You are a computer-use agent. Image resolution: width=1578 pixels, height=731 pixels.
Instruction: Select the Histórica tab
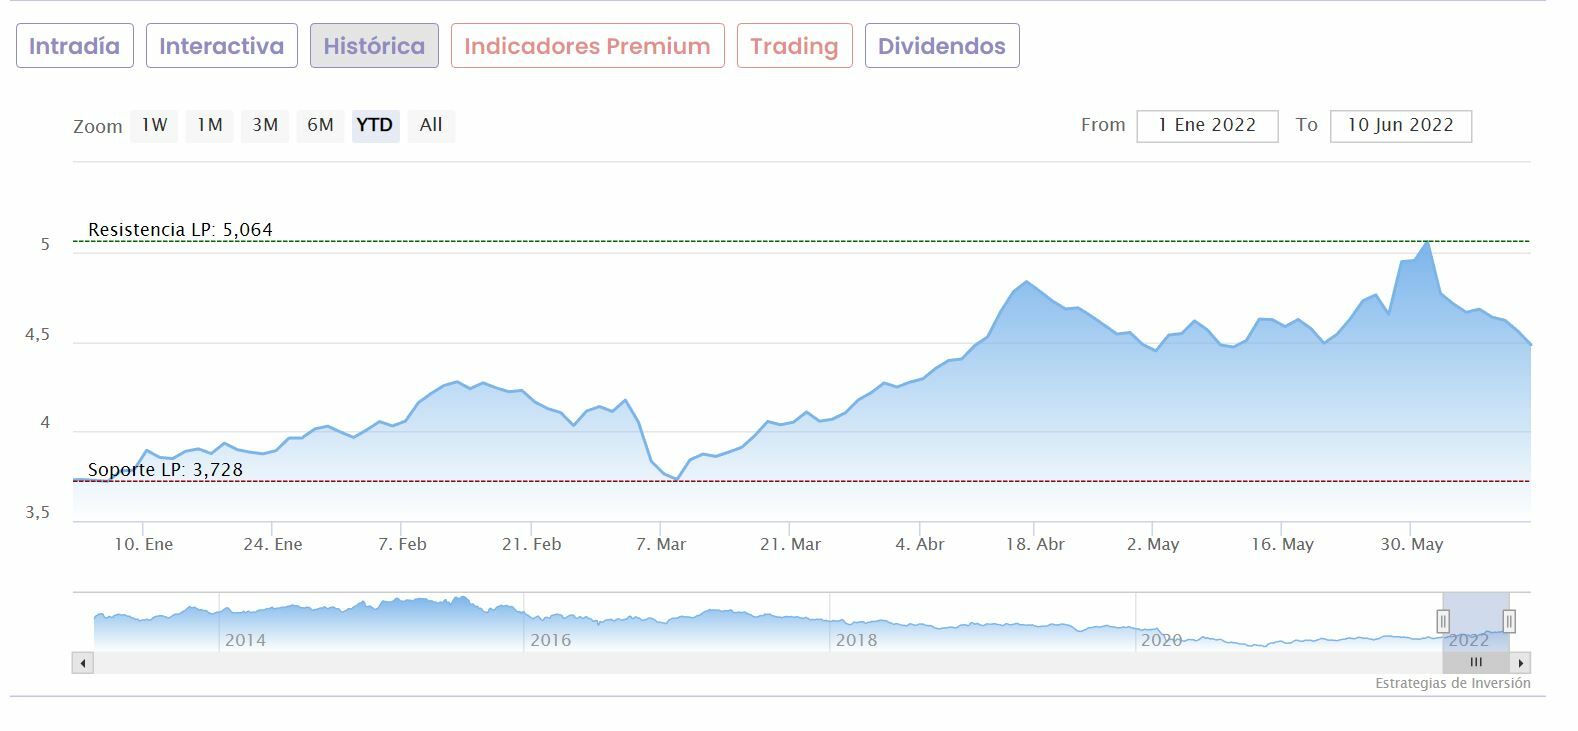[x=374, y=46]
